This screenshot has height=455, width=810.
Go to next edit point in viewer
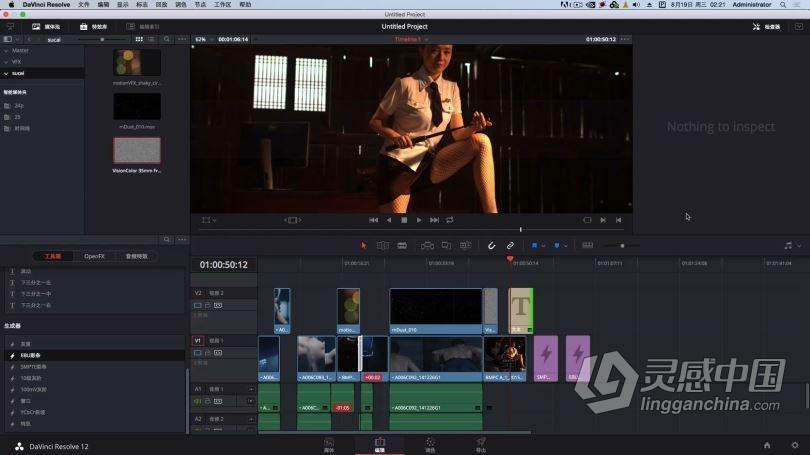click(x=603, y=220)
